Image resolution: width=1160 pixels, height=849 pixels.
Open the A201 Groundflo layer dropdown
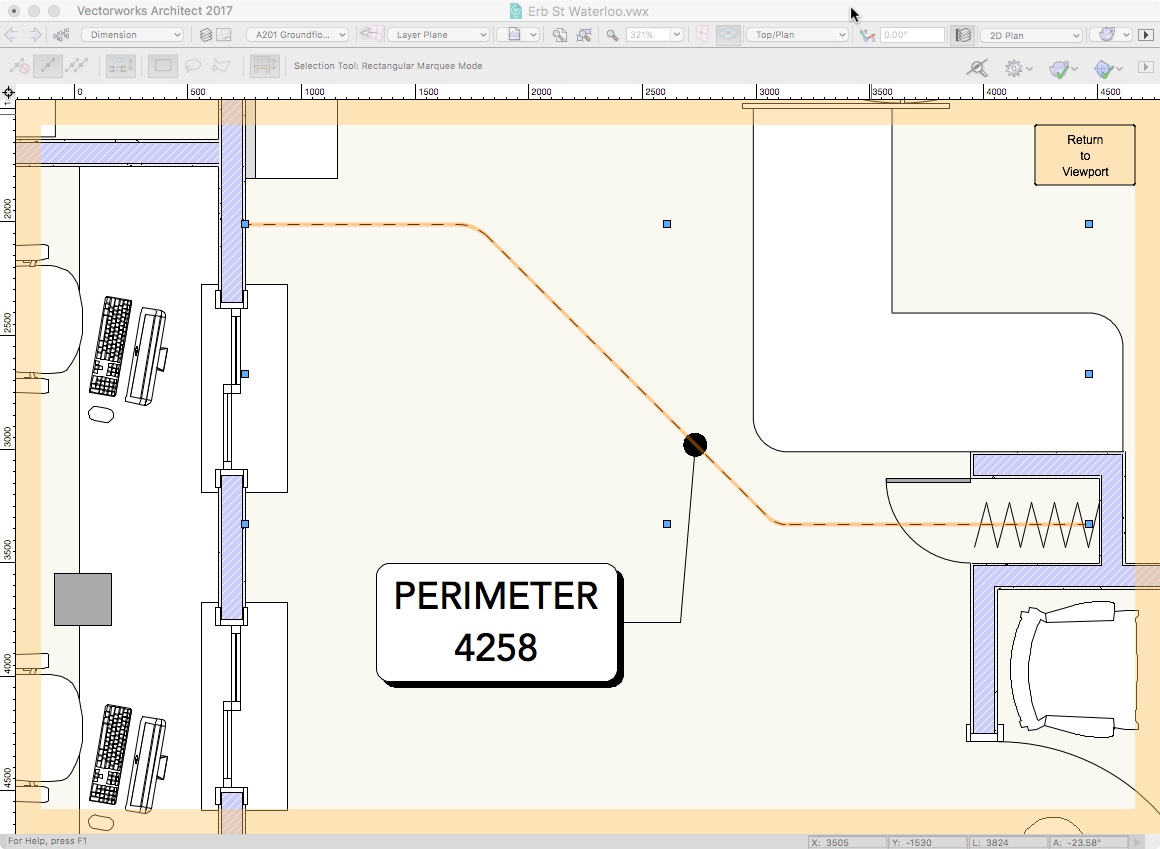coord(297,34)
